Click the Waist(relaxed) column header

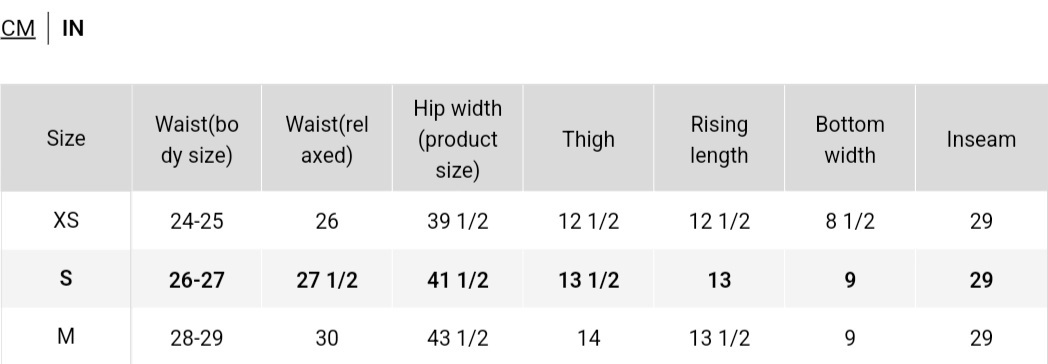coord(327,138)
